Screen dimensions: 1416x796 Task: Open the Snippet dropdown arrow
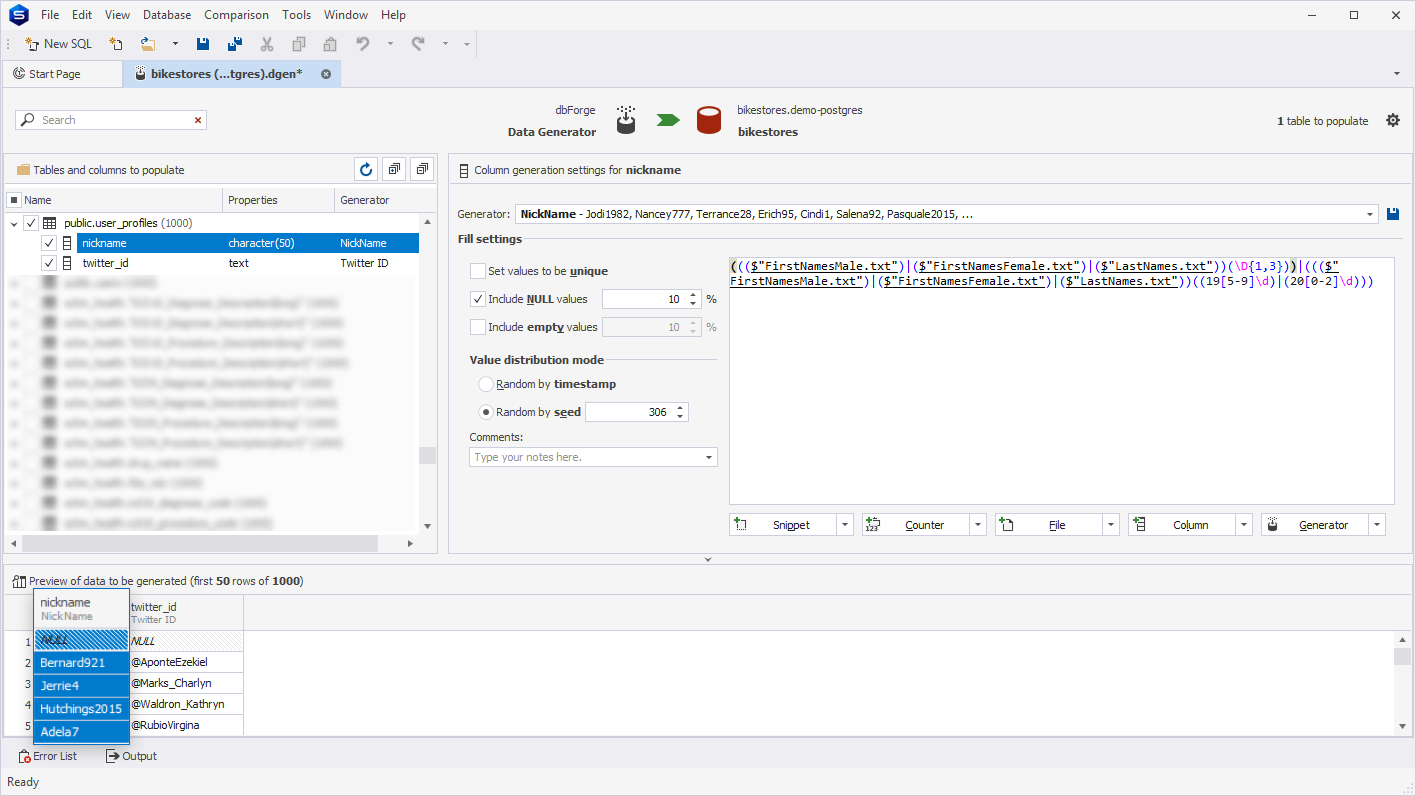[845, 525]
